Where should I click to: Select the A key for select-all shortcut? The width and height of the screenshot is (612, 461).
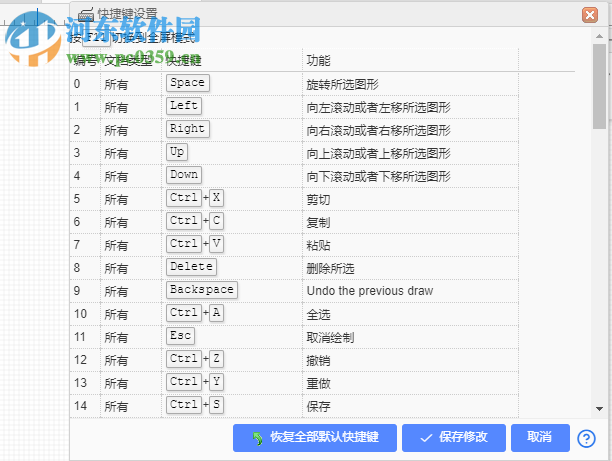point(217,313)
